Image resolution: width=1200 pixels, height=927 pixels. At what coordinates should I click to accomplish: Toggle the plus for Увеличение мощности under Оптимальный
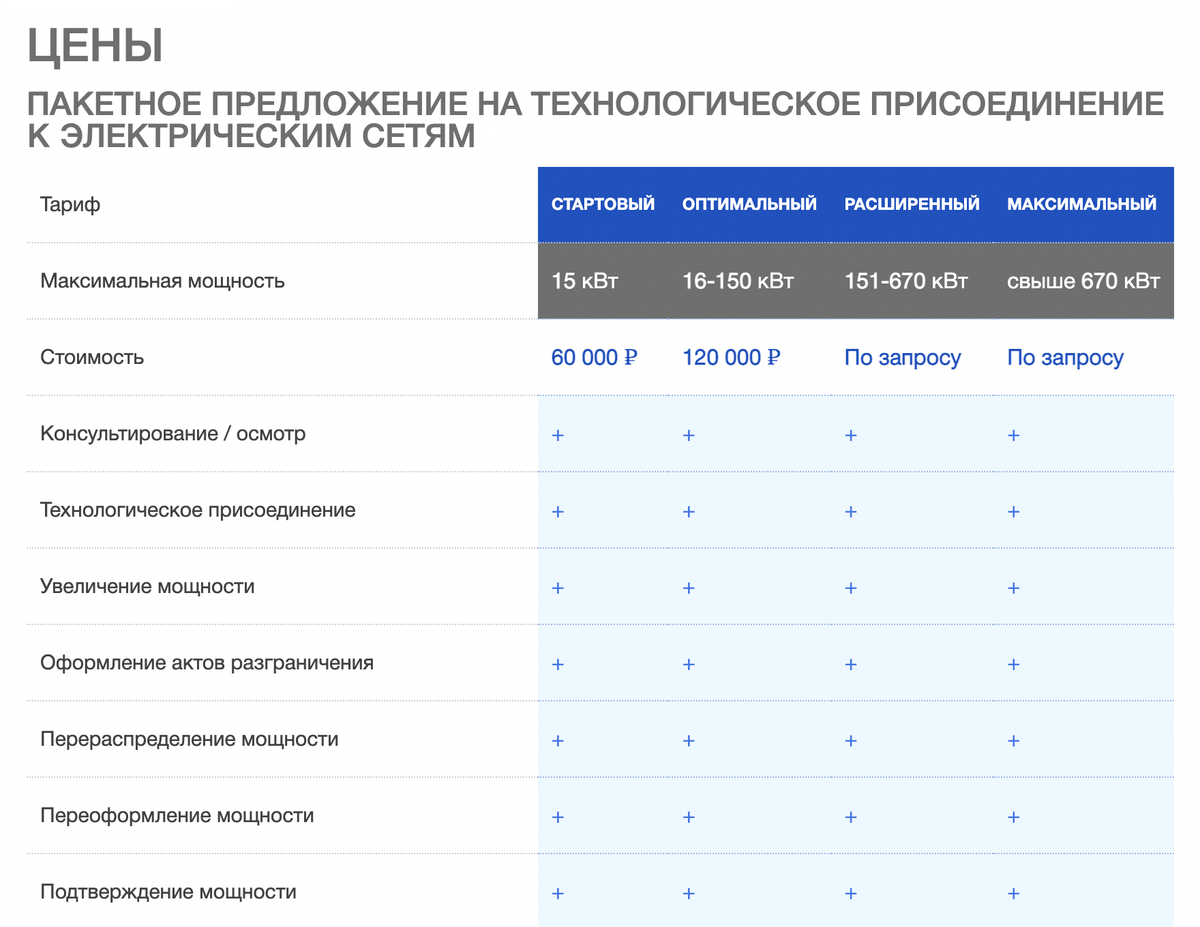coord(688,587)
